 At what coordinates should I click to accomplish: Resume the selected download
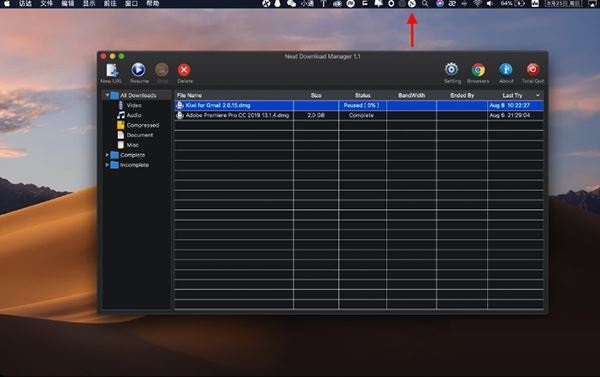click(139, 70)
